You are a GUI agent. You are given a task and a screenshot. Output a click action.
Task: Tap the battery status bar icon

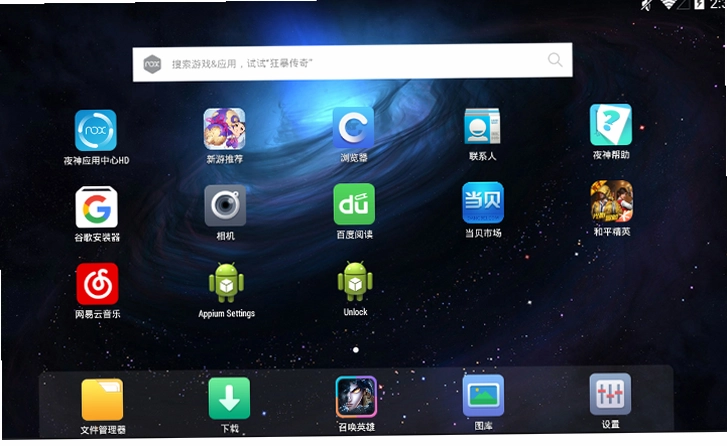pyautogui.click(x=699, y=4)
